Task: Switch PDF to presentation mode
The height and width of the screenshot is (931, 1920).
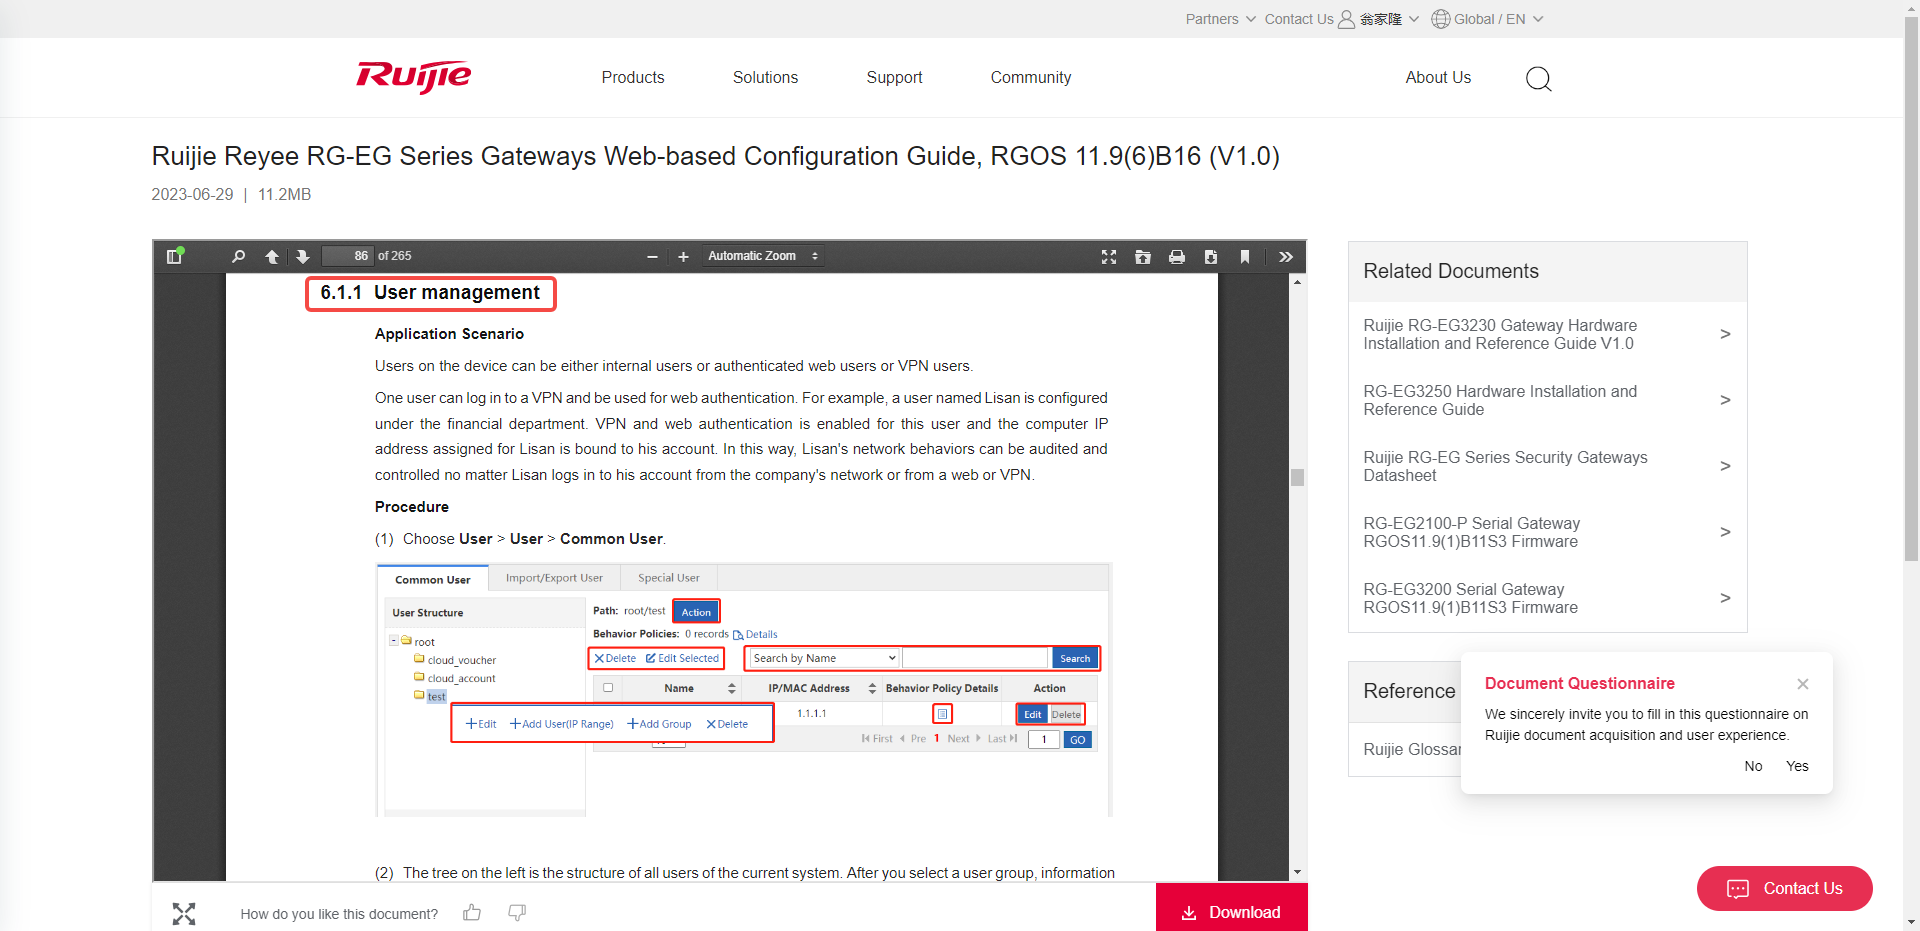Action: coord(1109,257)
